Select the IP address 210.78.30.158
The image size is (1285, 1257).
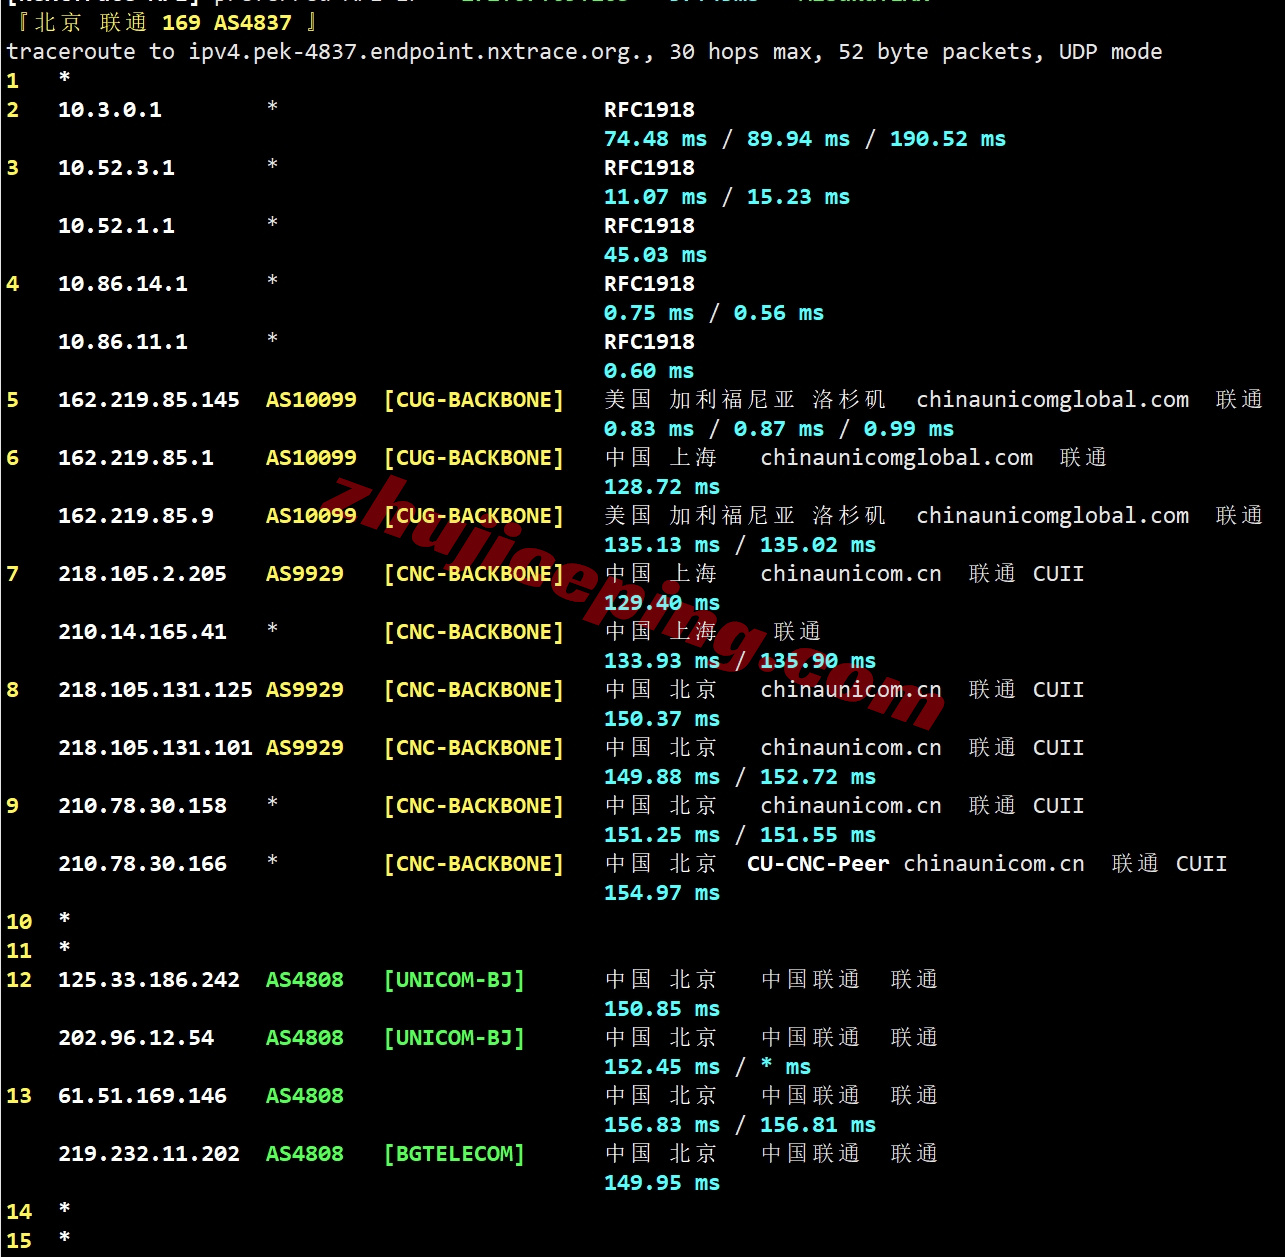click(x=142, y=806)
